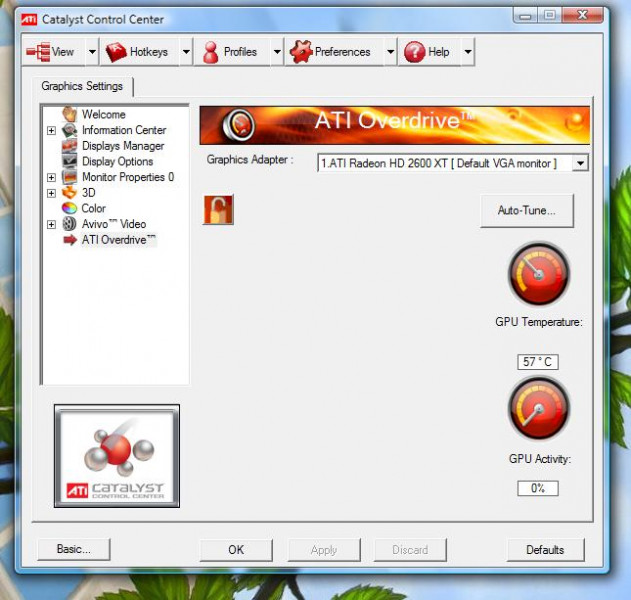The height and width of the screenshot is (600, 631).
Task: Click the Display Options tree icon
Action: click(x=69, y=161)
